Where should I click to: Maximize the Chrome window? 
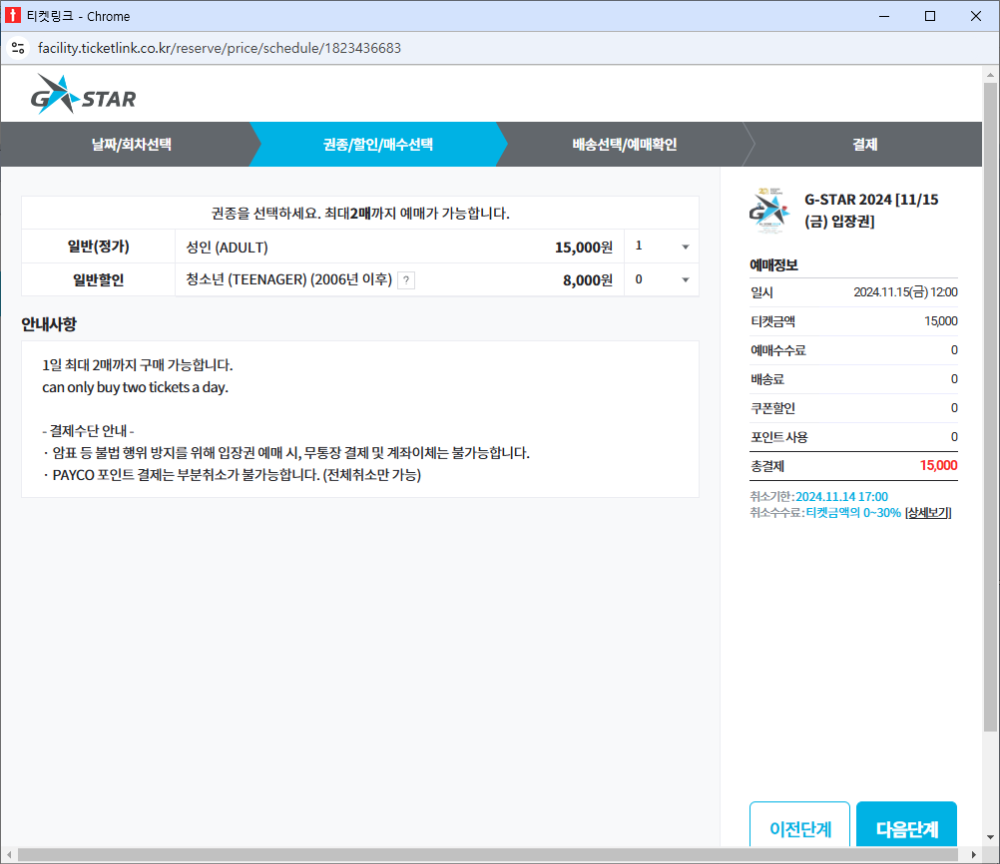click(x=930, y=16)
